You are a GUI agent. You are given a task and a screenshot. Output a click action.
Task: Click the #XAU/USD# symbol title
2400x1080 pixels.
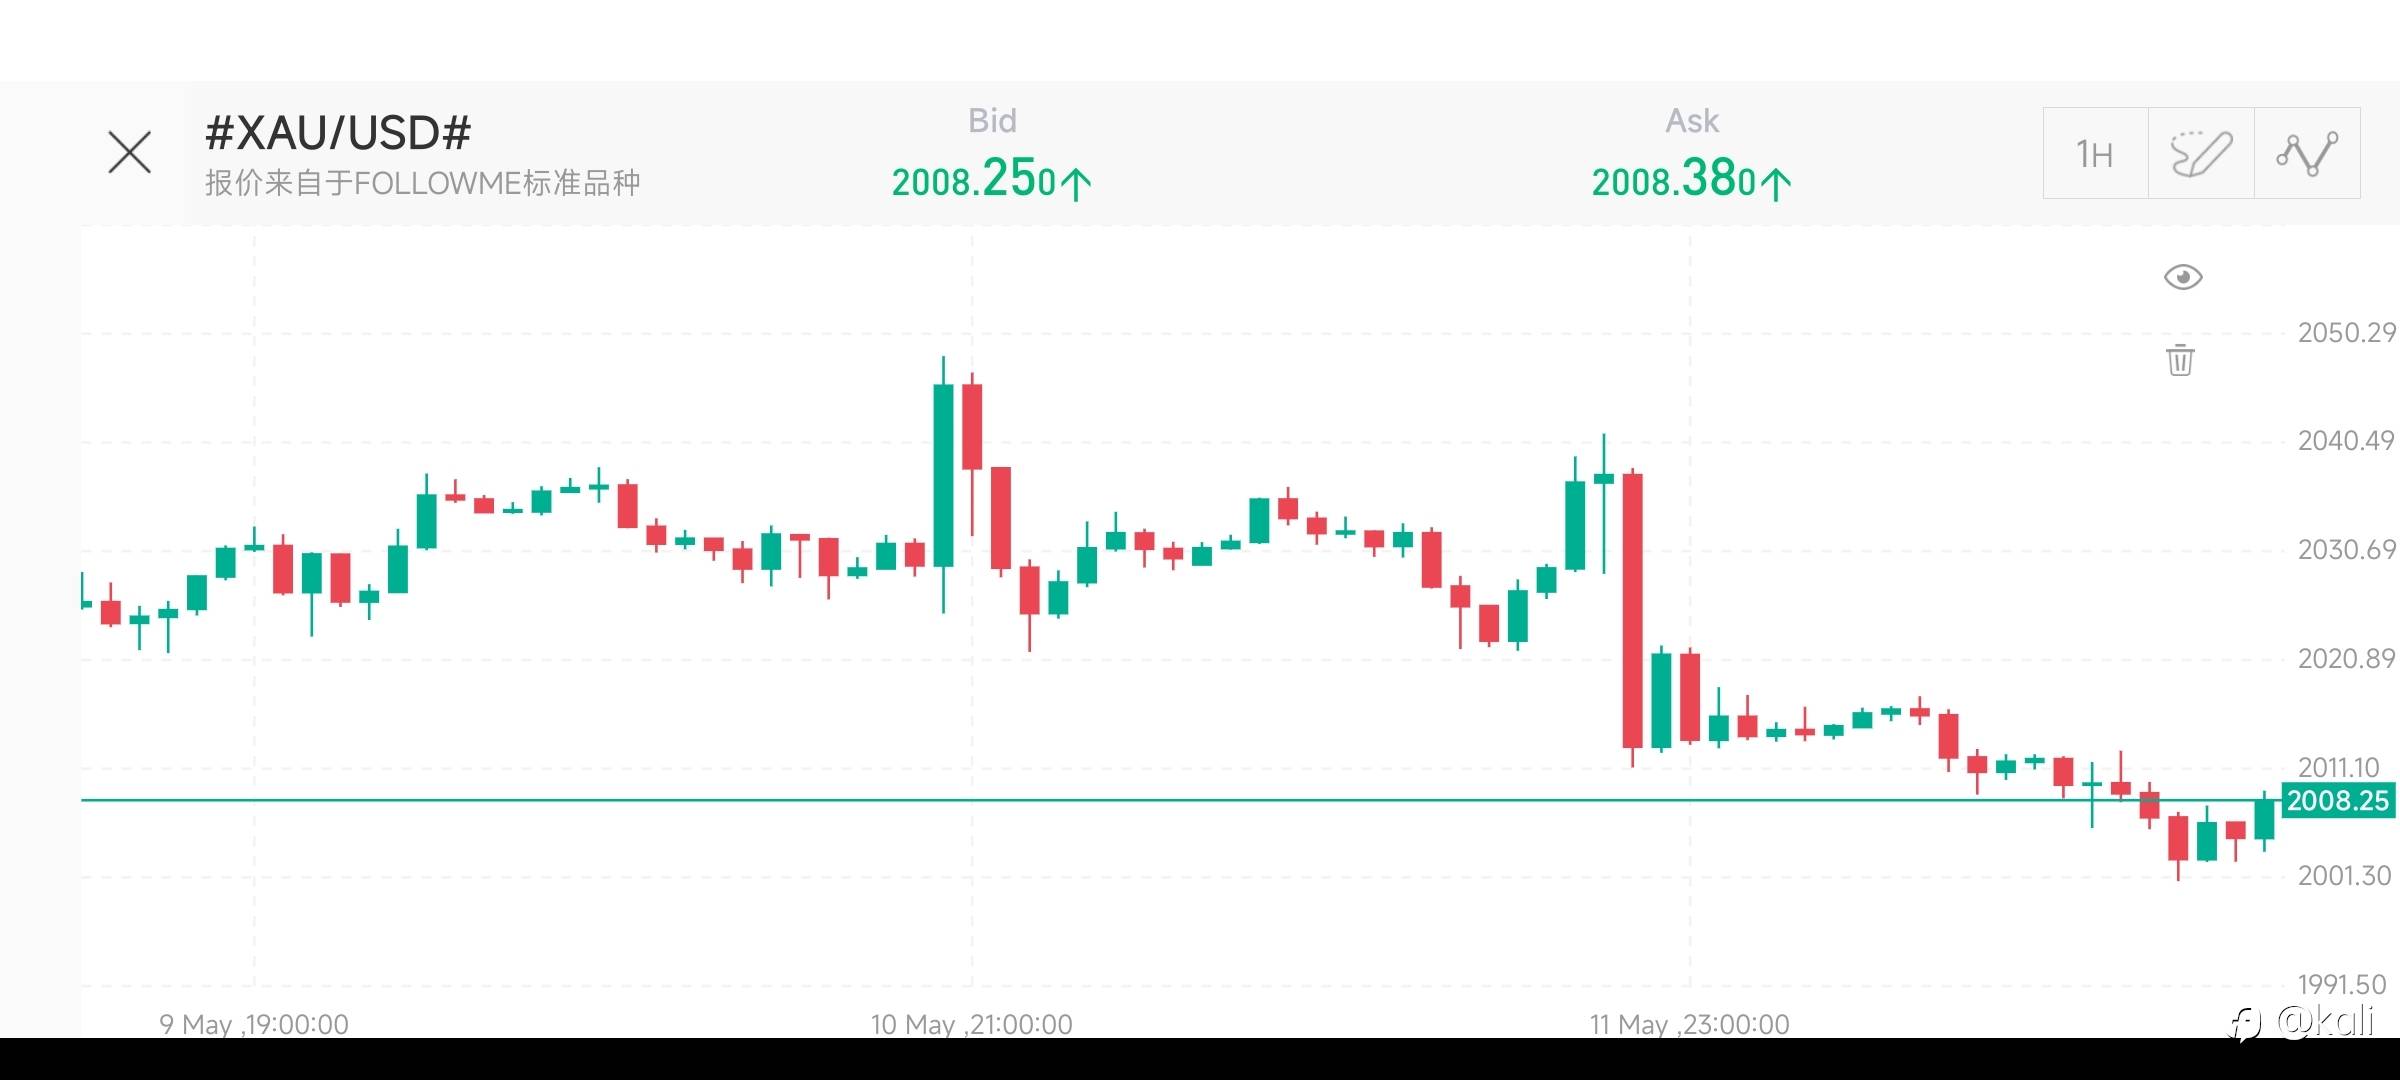pos(338,133)
